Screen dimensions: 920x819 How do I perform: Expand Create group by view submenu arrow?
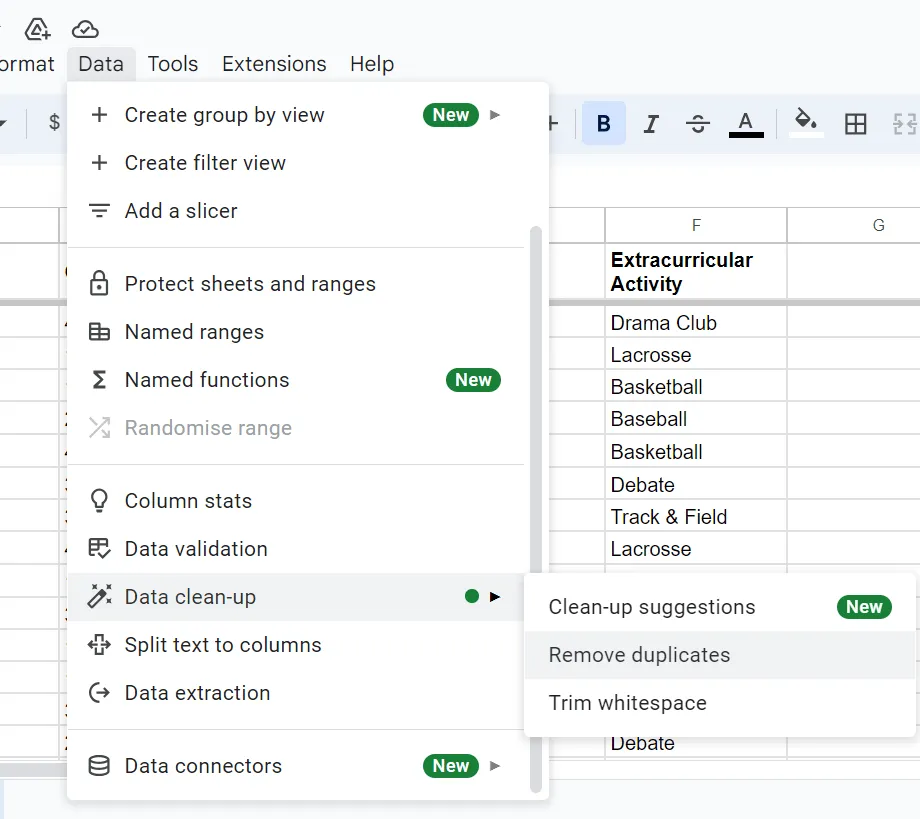495,115
